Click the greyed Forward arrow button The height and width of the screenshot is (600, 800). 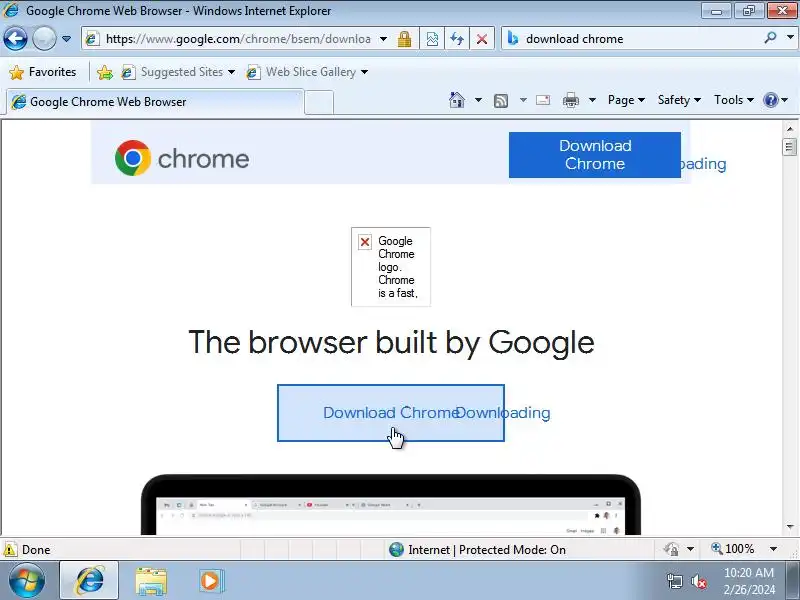coord(44,39)
